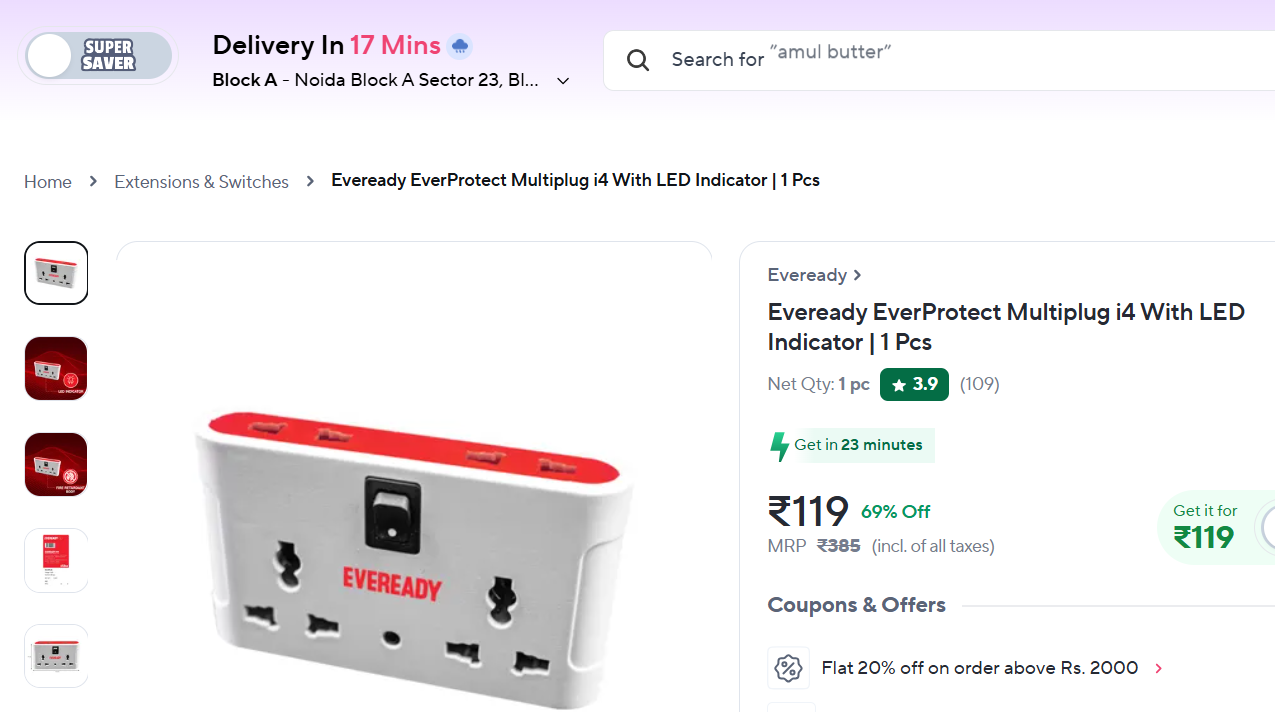Click the green lightning delivery icon
Viewport: 1275px width, 712px height.
(779, 446)
